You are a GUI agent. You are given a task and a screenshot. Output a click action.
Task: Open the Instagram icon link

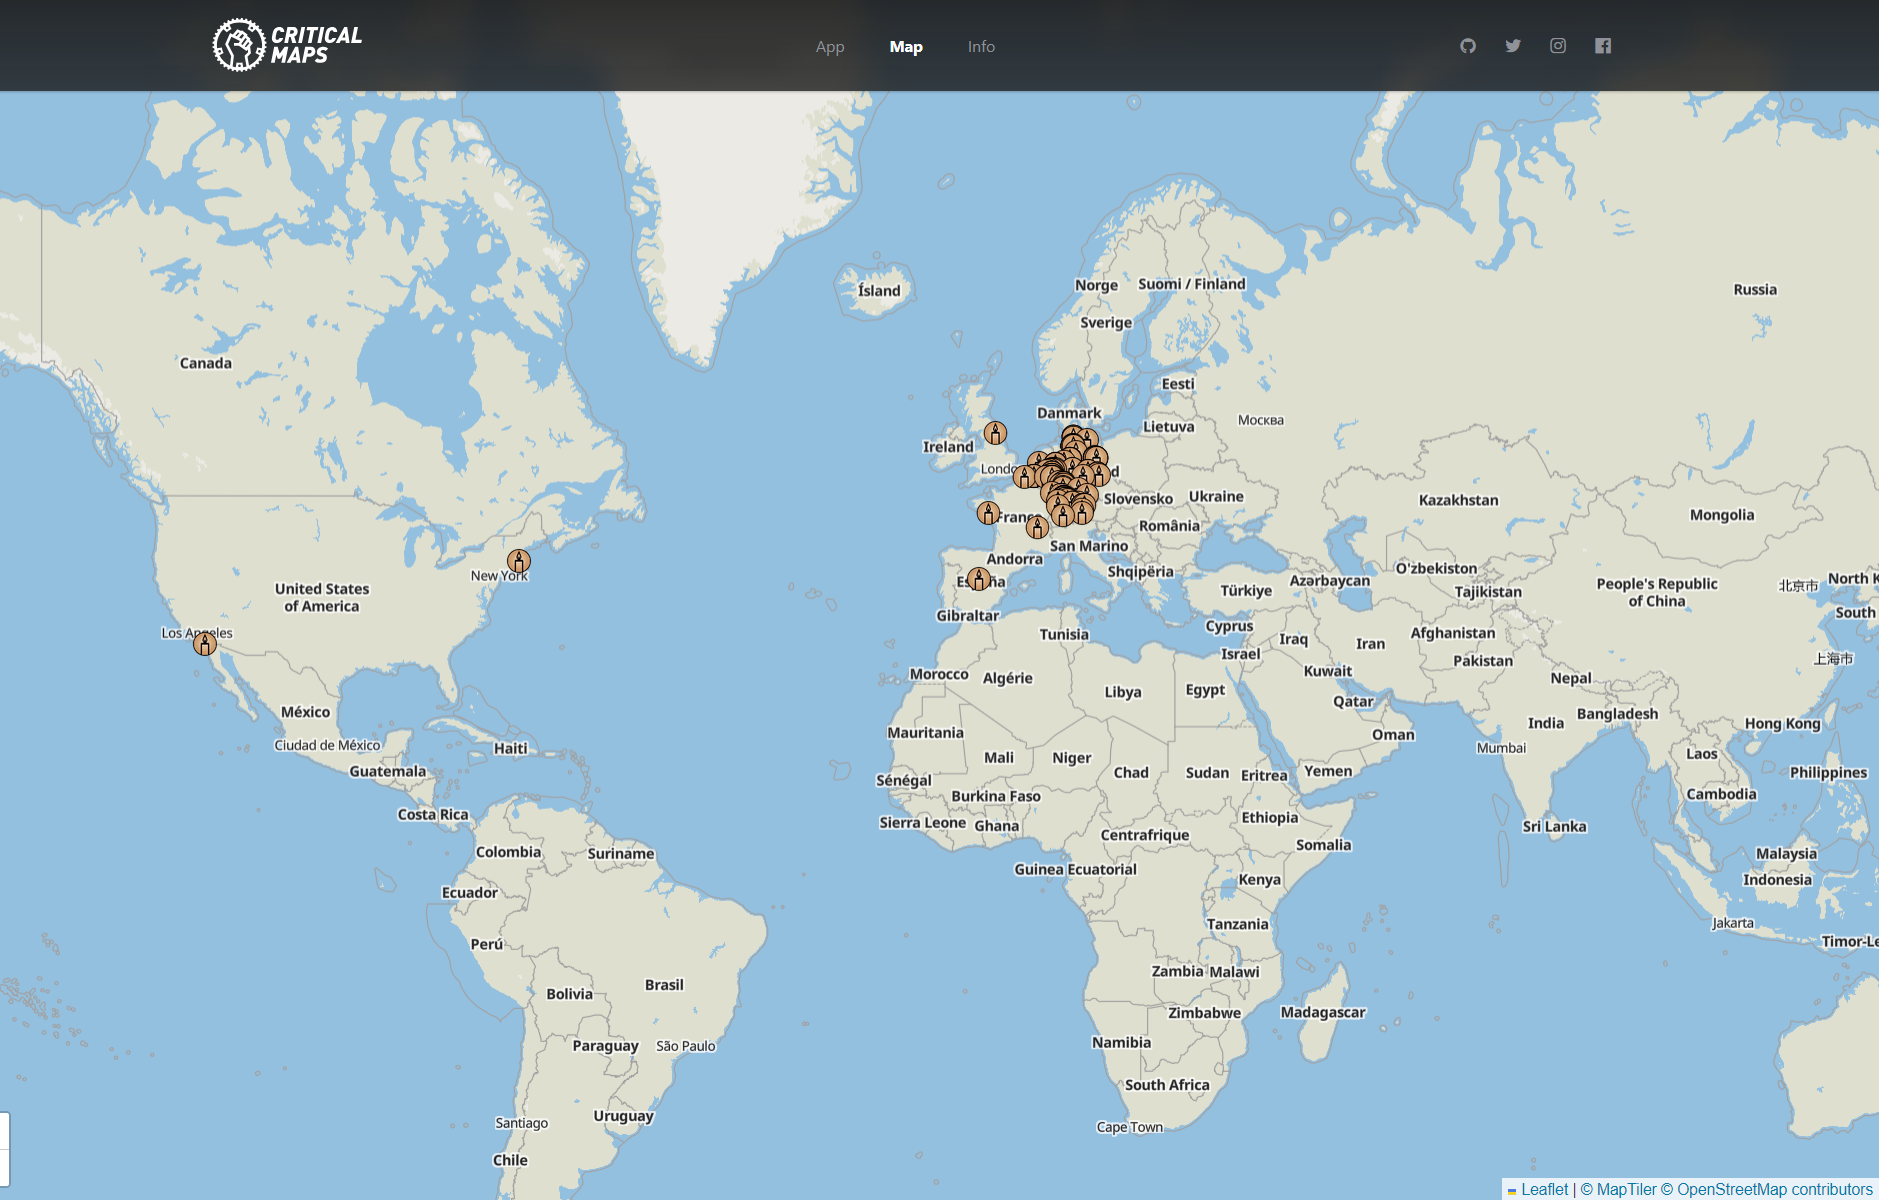pos(1558,46)
